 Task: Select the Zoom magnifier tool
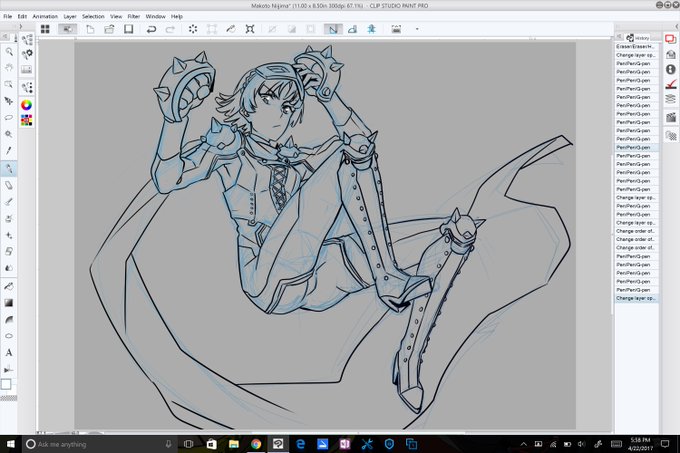[9, 52]
